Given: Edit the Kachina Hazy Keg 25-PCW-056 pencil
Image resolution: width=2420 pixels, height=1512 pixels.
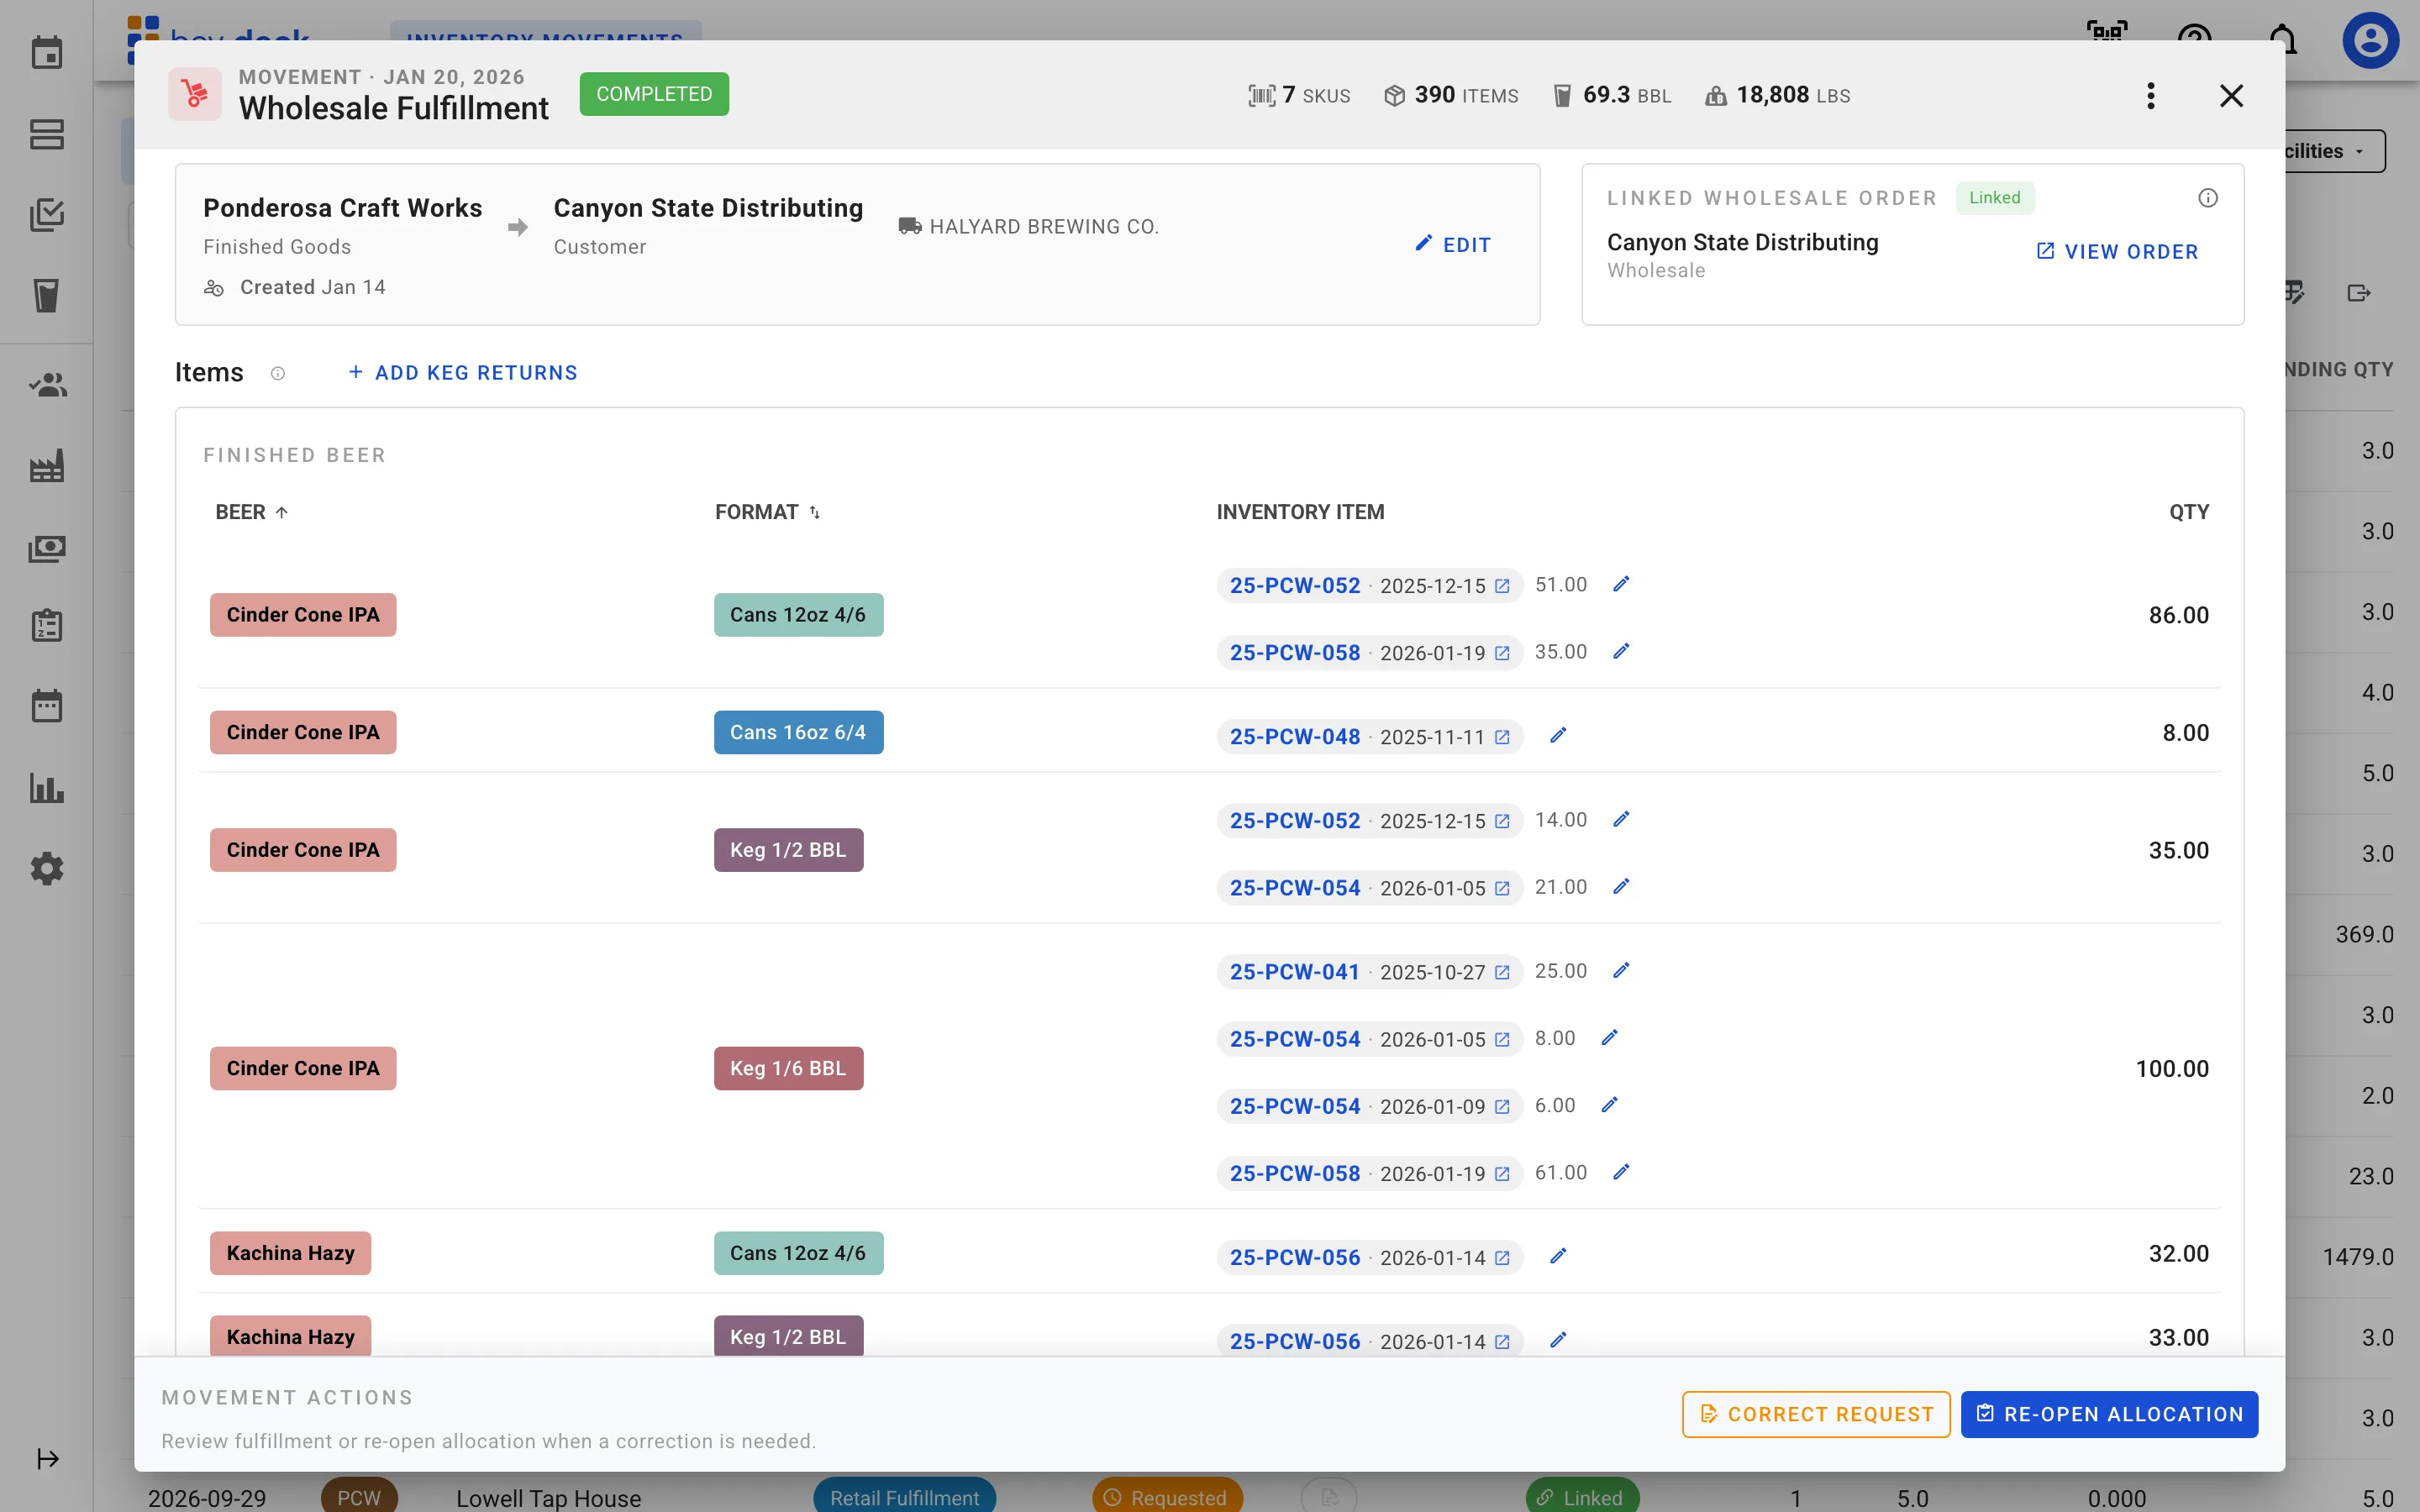Looking at the screenshot, I should coord(1557,1340).
